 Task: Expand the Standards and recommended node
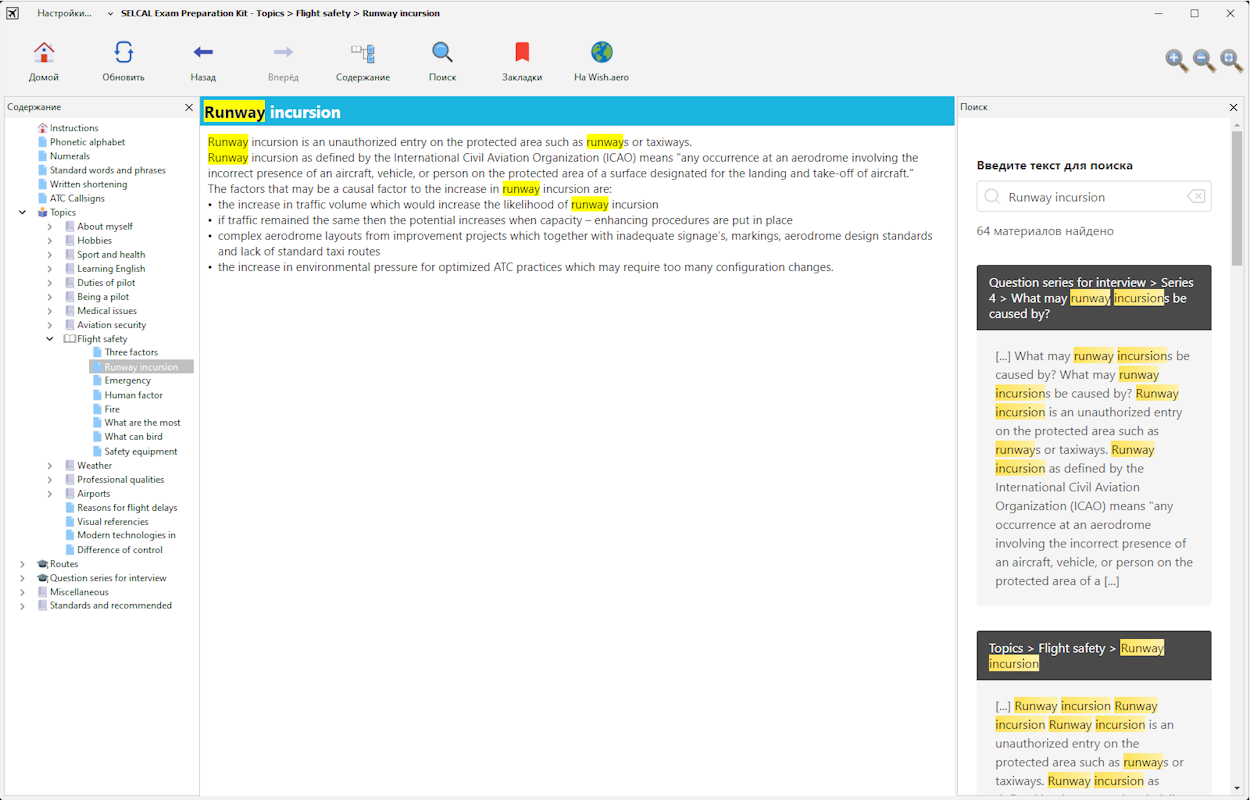coord(22,605)
